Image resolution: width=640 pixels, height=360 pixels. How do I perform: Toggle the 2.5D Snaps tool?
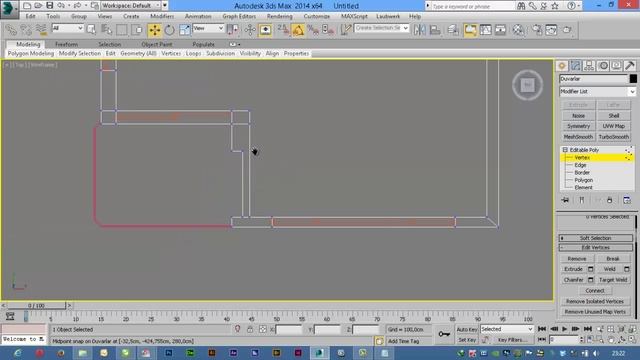click(x=283, y=30)
